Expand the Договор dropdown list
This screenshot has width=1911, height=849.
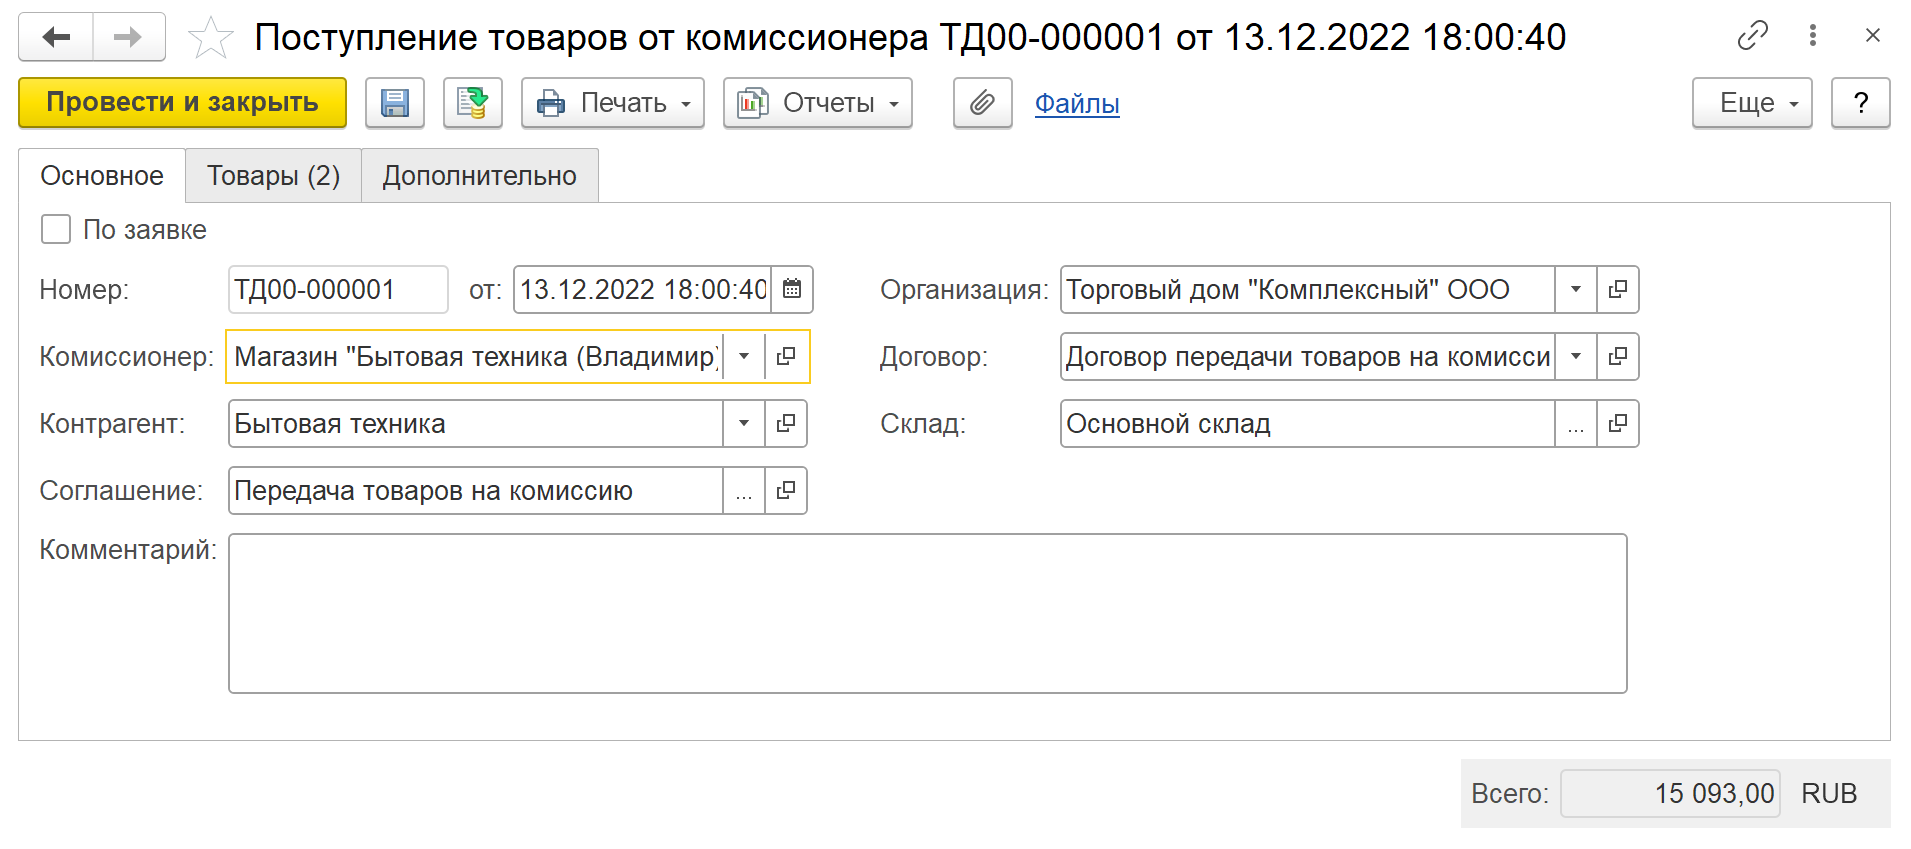pos(1576,357)
